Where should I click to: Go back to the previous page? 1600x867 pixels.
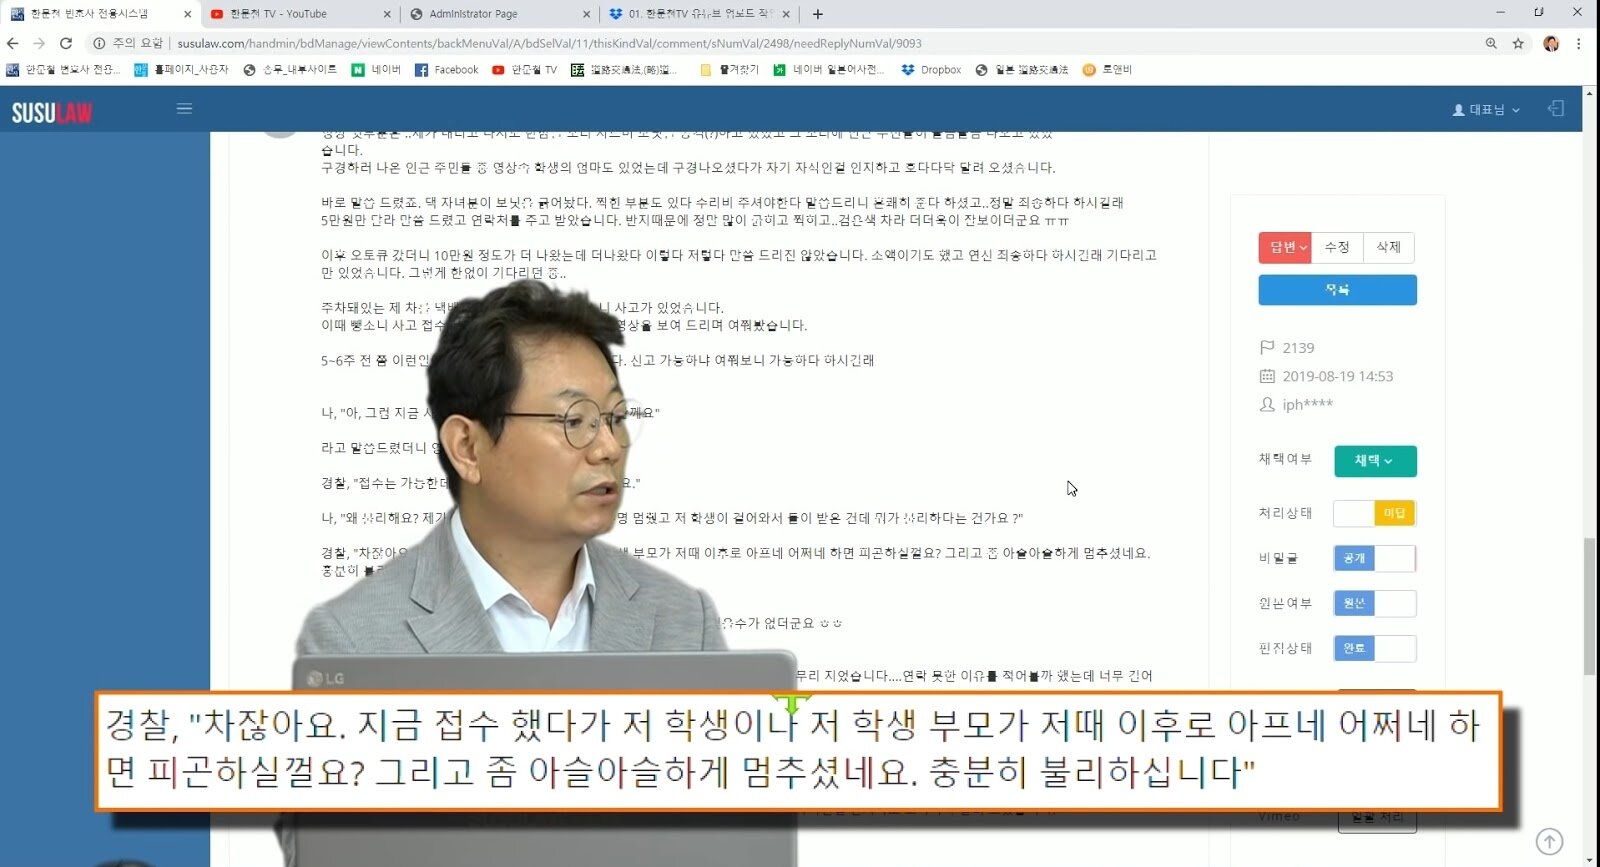click(12, 43)
